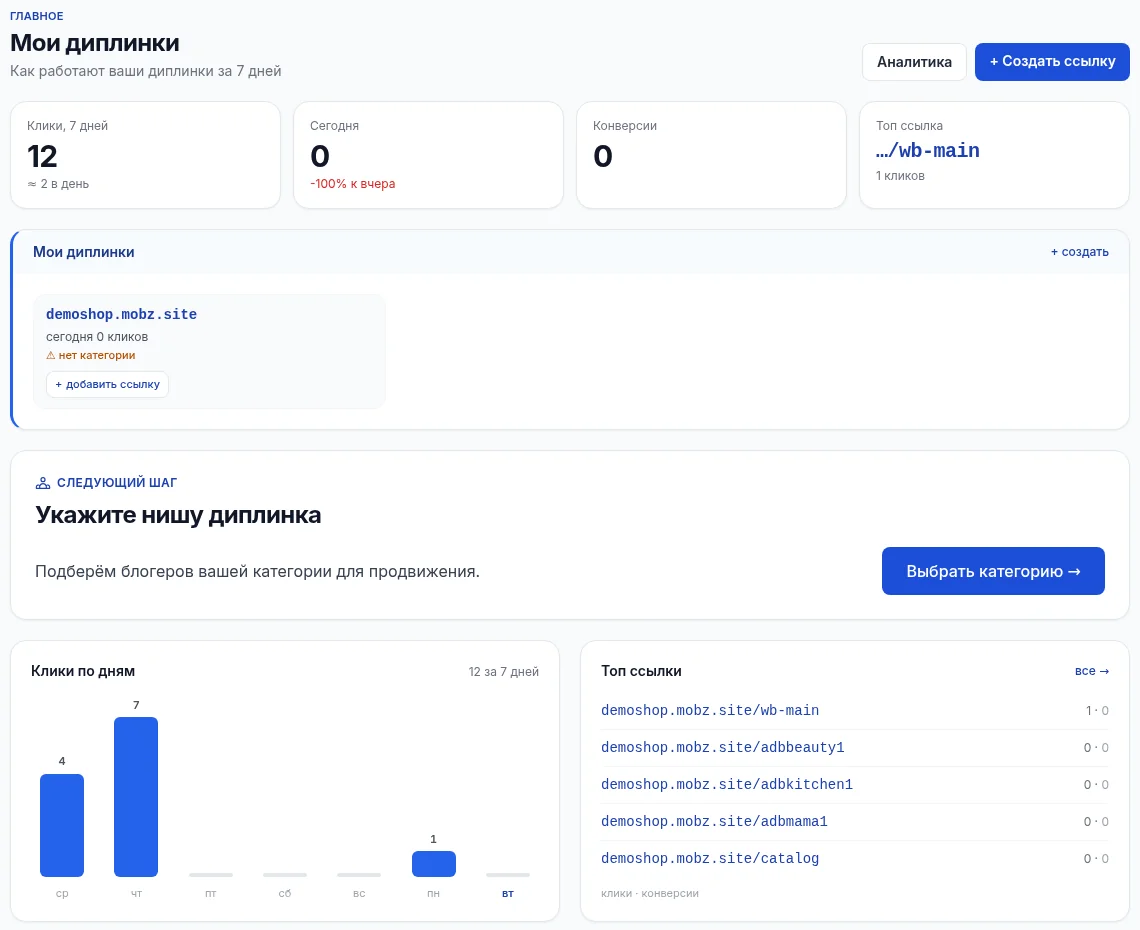Click the Thursday (чт) bar with 7 clicks
1140x930 pixels.
tap(136, 797)
